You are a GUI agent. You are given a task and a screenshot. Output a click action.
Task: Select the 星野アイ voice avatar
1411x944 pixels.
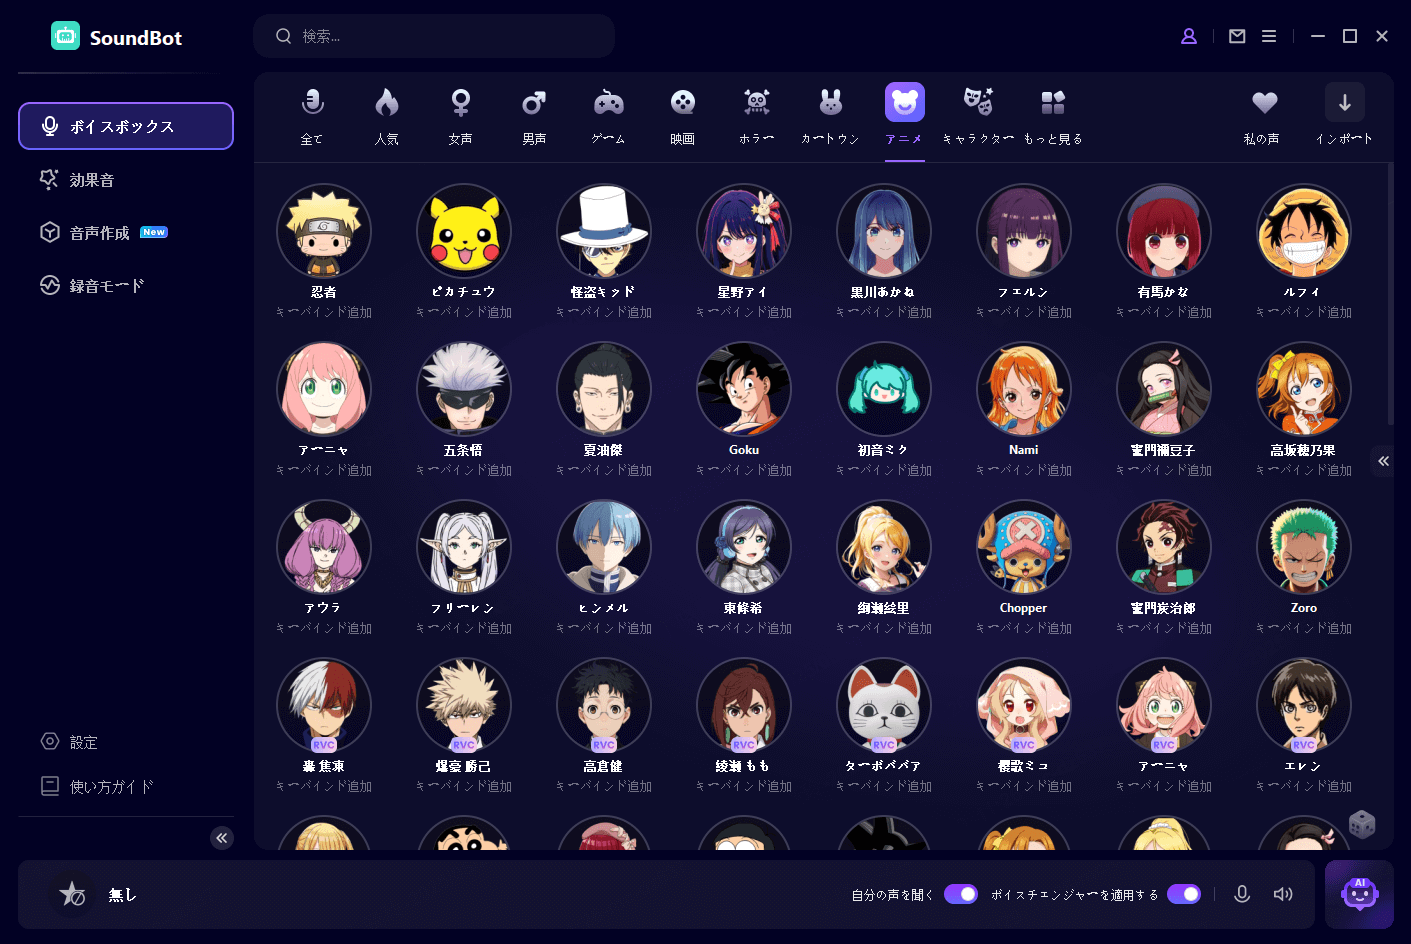[744, 231]
